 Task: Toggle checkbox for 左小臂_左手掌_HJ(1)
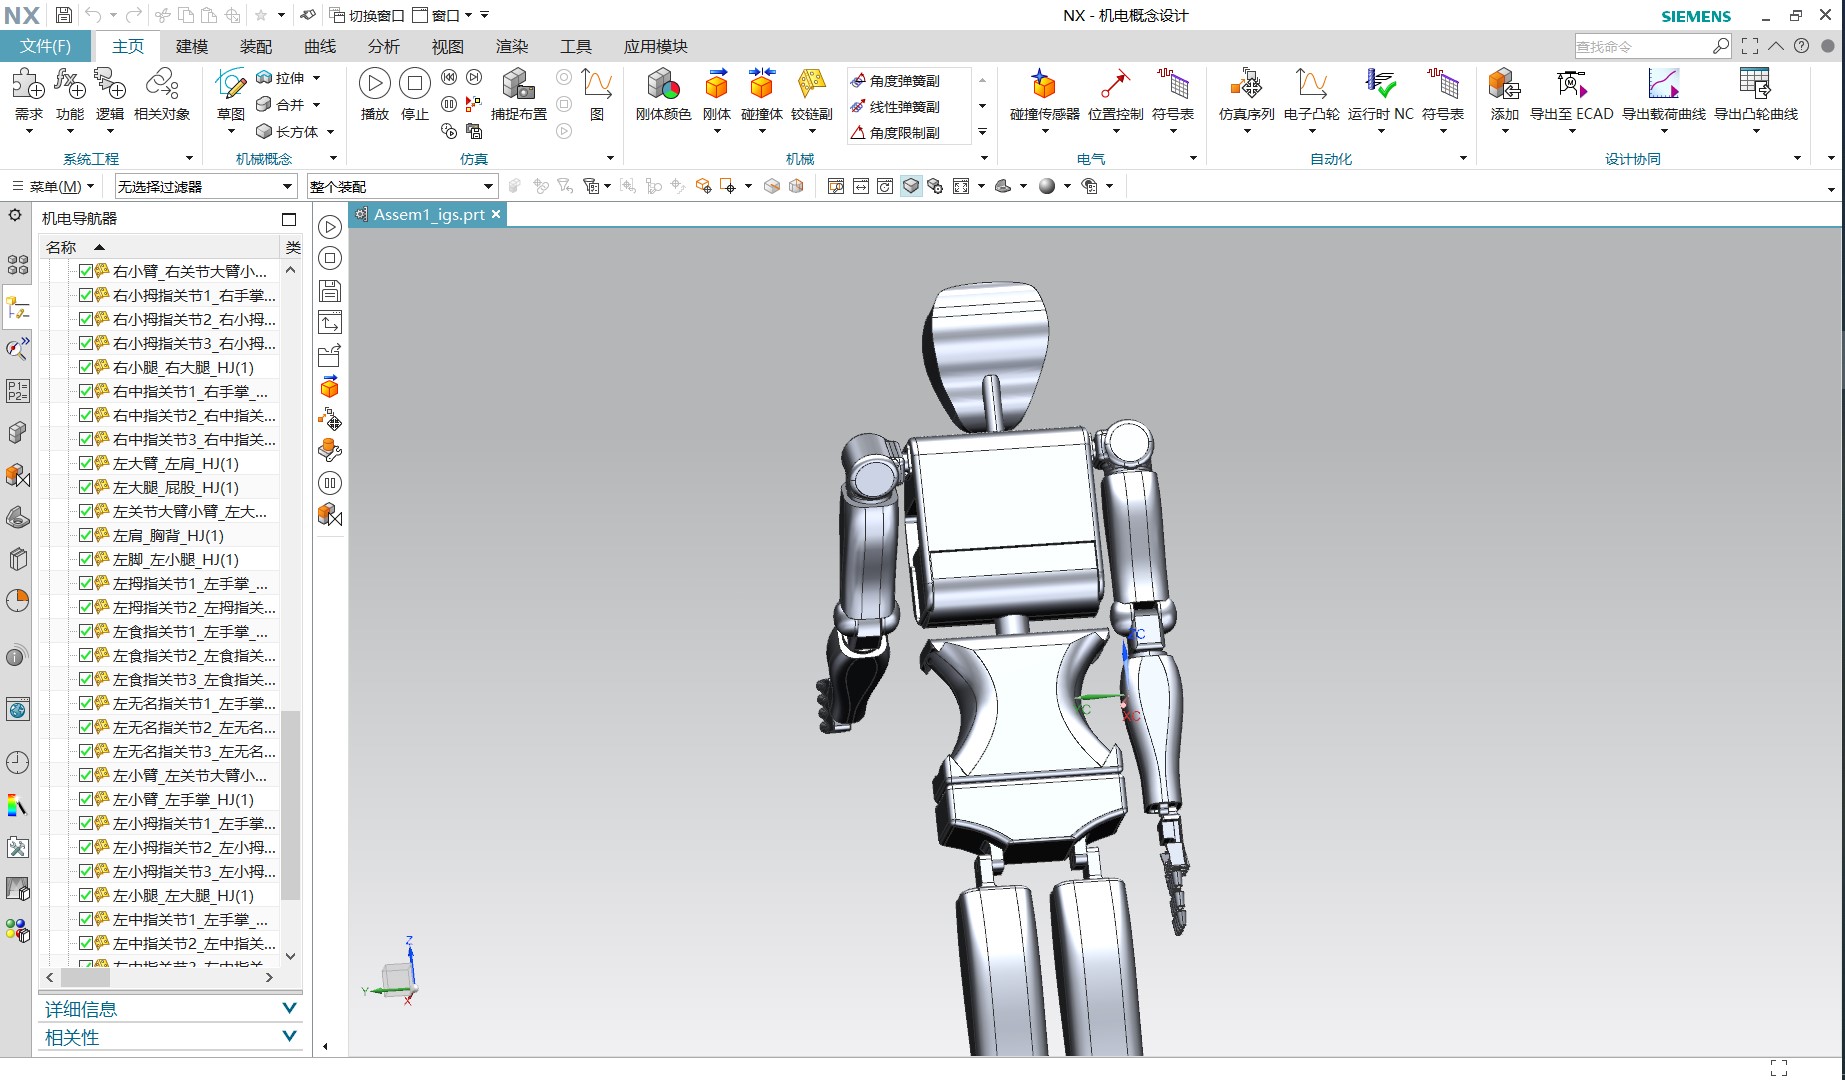point(86,799)
